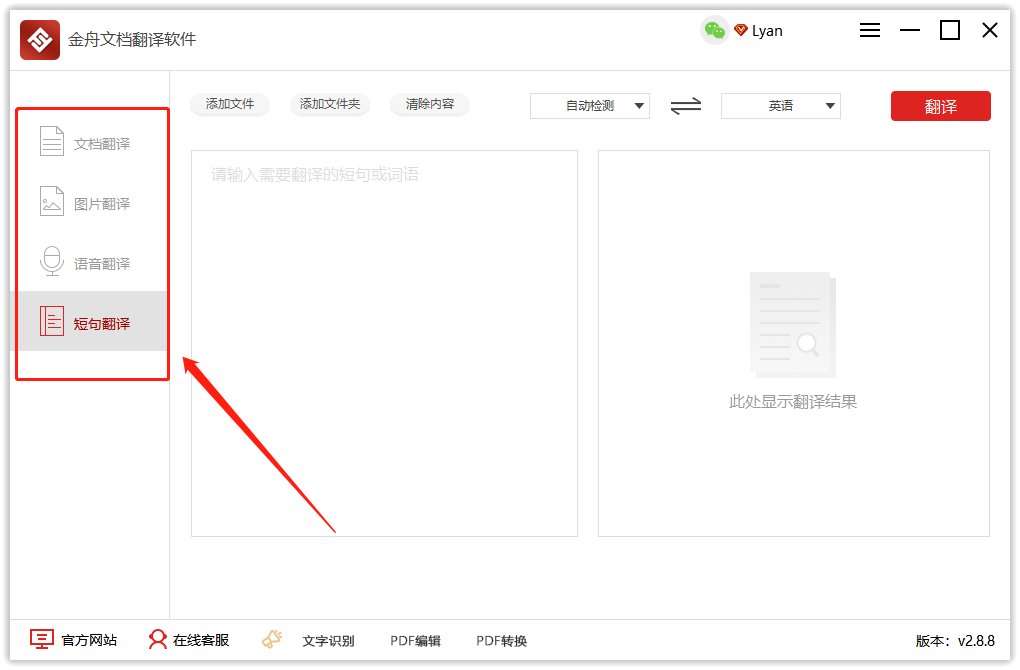Maximize the translation software window
The width and height of the screenshot is (1020, 670).
click(950, 30)
